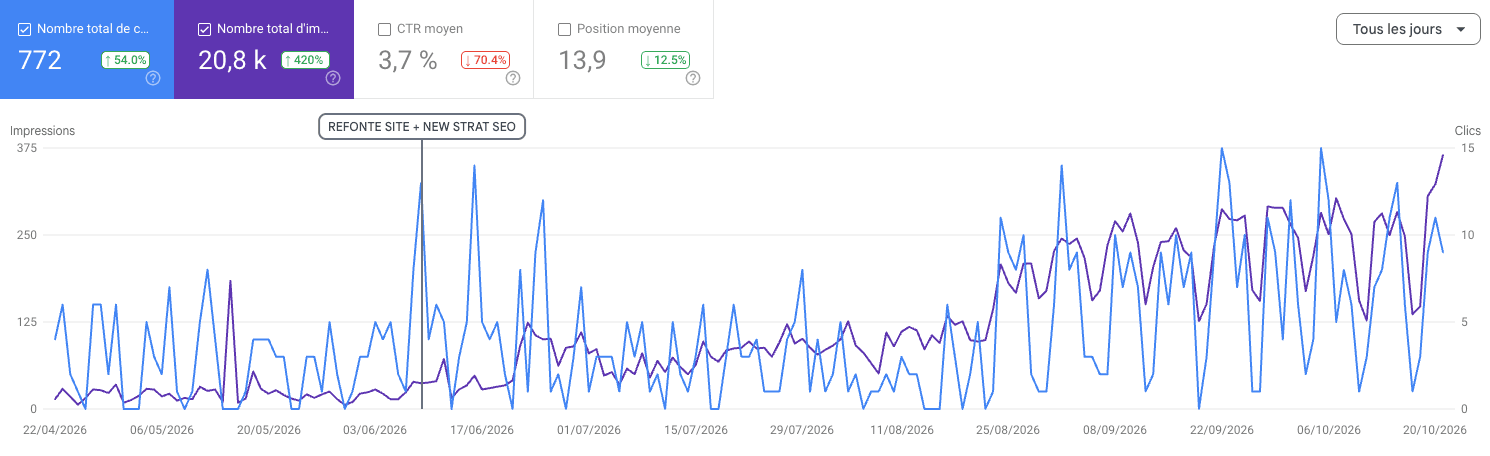Click the 5 clicks axis value
The height and width of the screenshot is (456, 1490).
click(x=1465, y=322)
